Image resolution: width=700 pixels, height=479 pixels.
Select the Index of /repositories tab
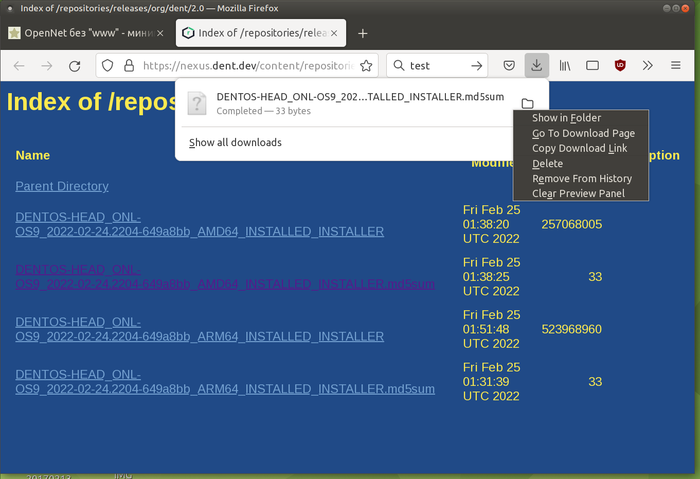[x=261, y=33]
